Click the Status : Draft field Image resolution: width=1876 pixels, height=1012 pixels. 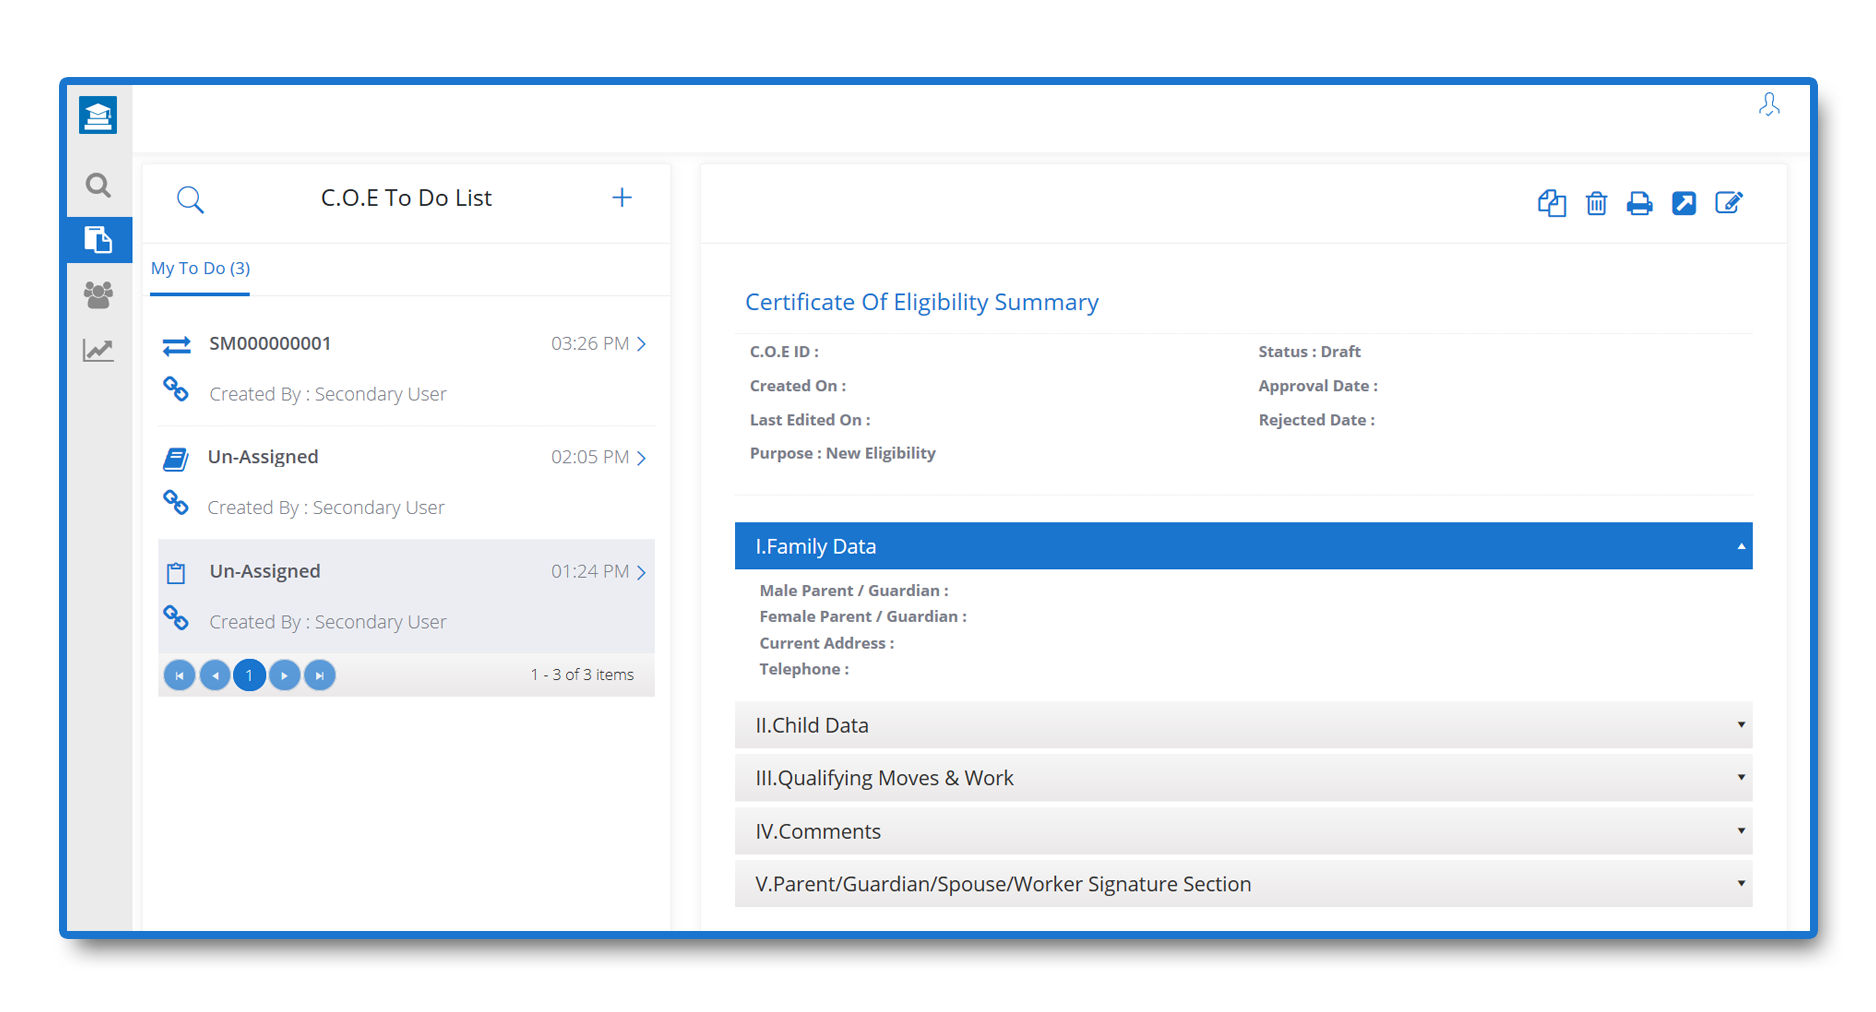point(1309,352)
